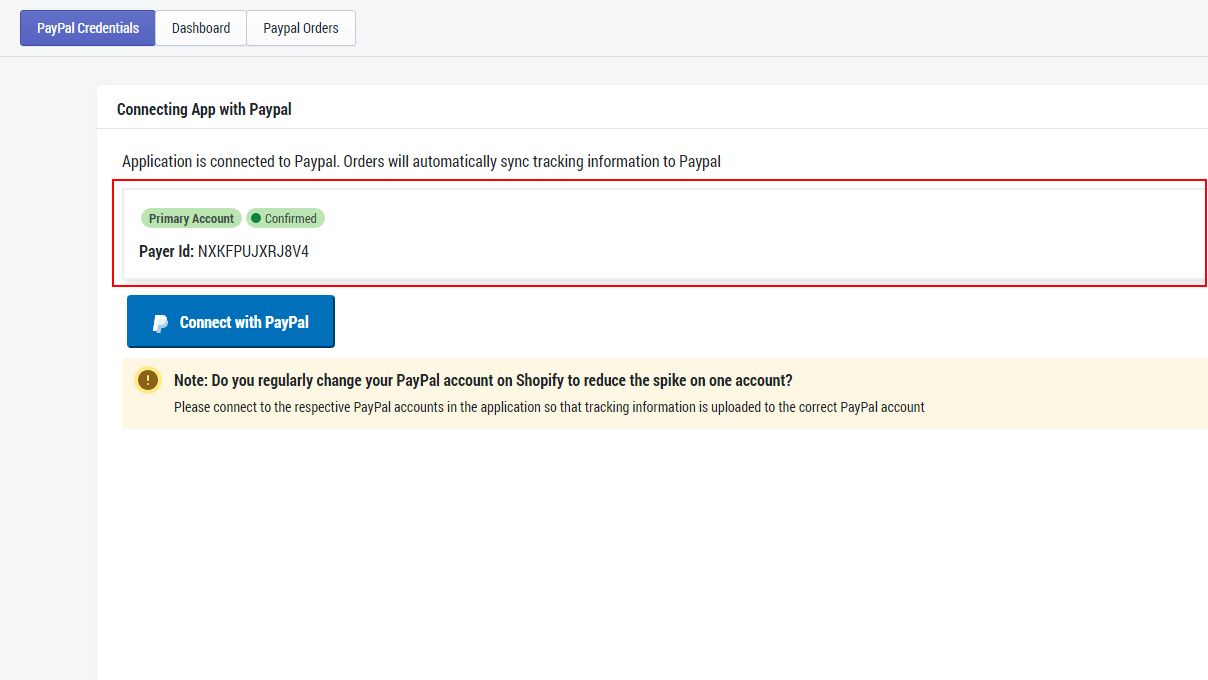Open the Dashboard tab

201,28
